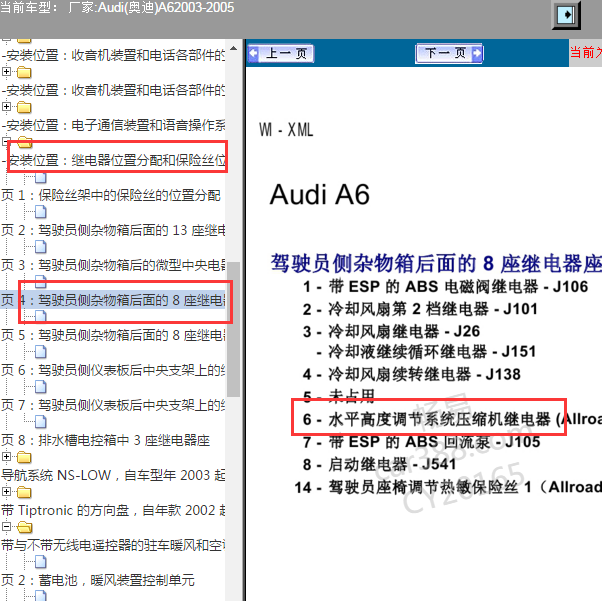
Task: Collapse the folder above 带与不带无线电遥控器的驻车暖风
Action: (x=6, y=526)
